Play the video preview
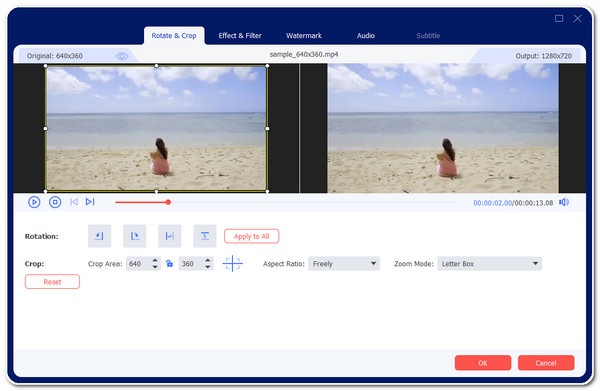Viewport: 600px width, 391px height. pos(34,202)
